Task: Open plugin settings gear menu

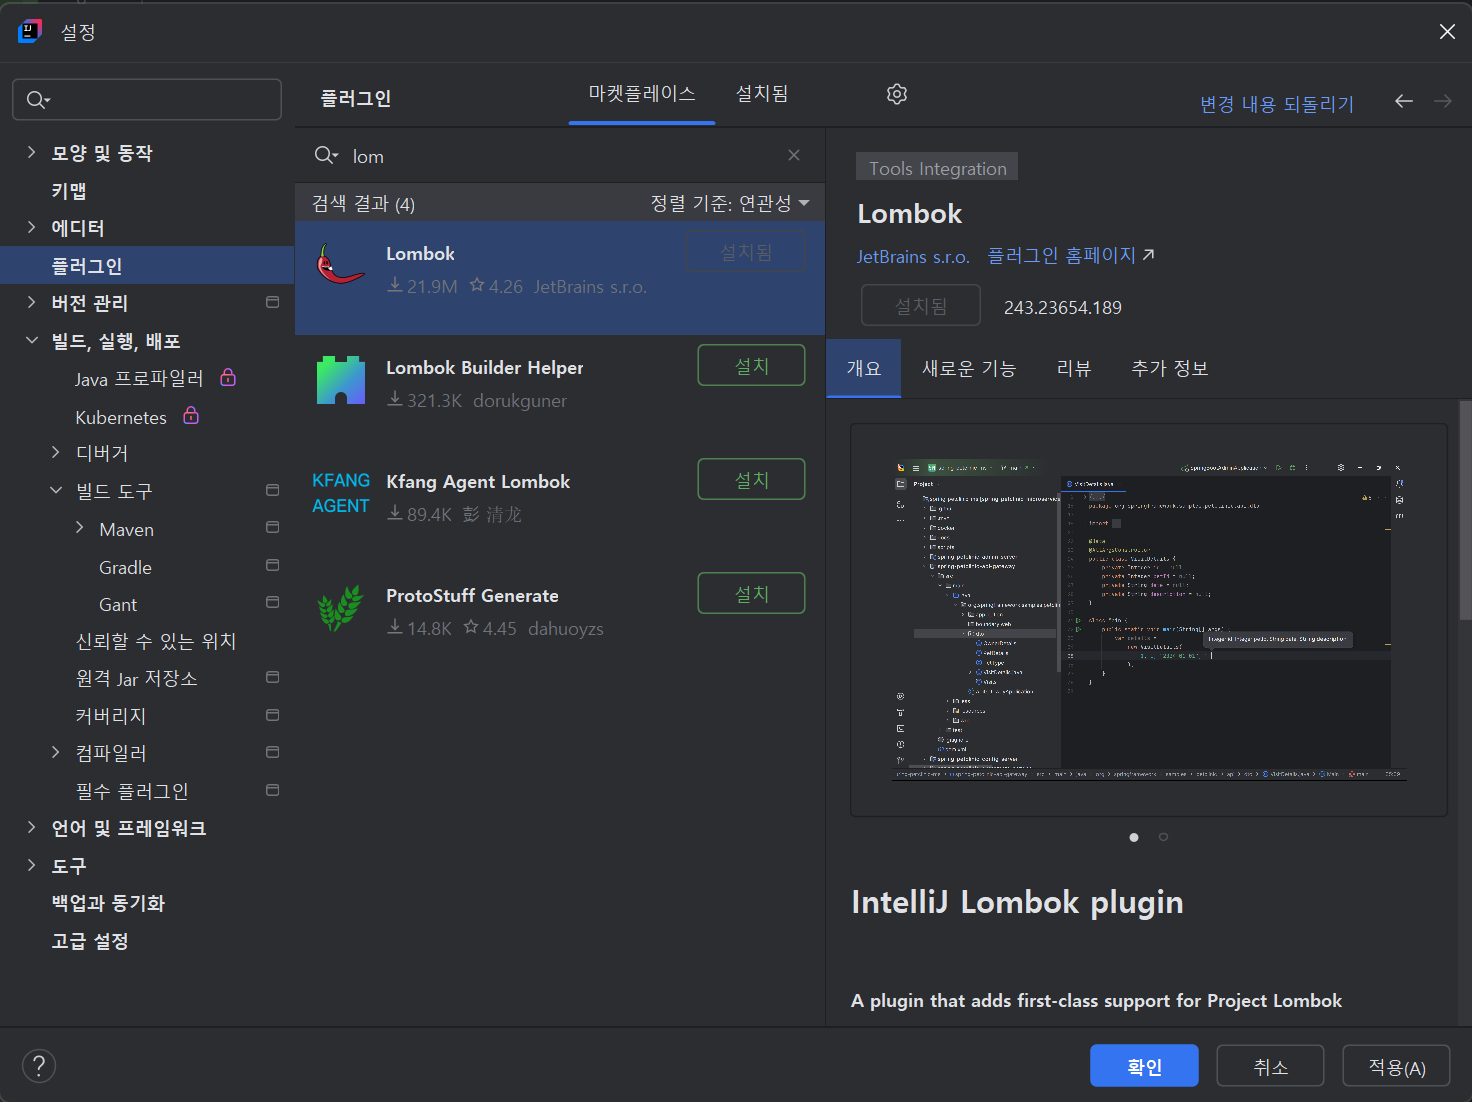Action: [897, 94]
